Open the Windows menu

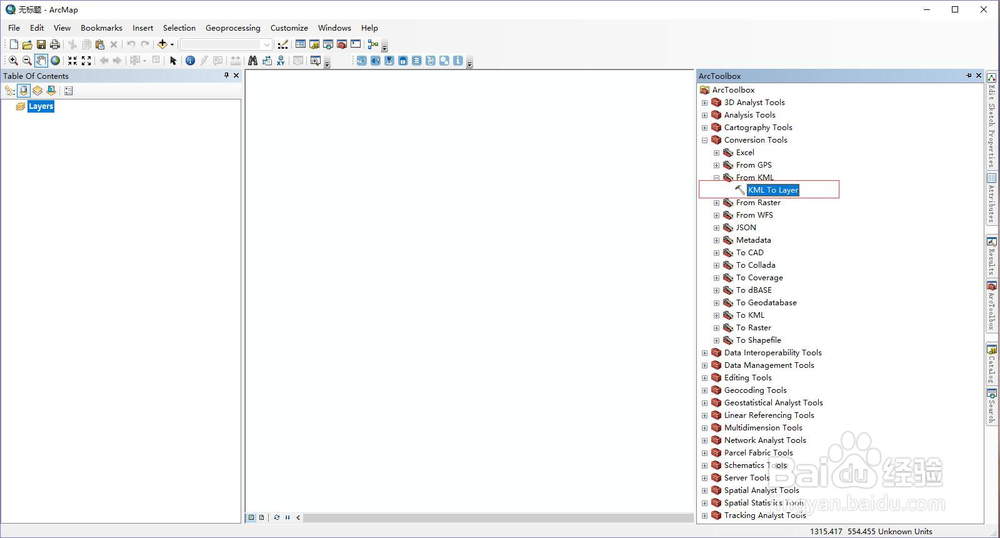(334, 28)
